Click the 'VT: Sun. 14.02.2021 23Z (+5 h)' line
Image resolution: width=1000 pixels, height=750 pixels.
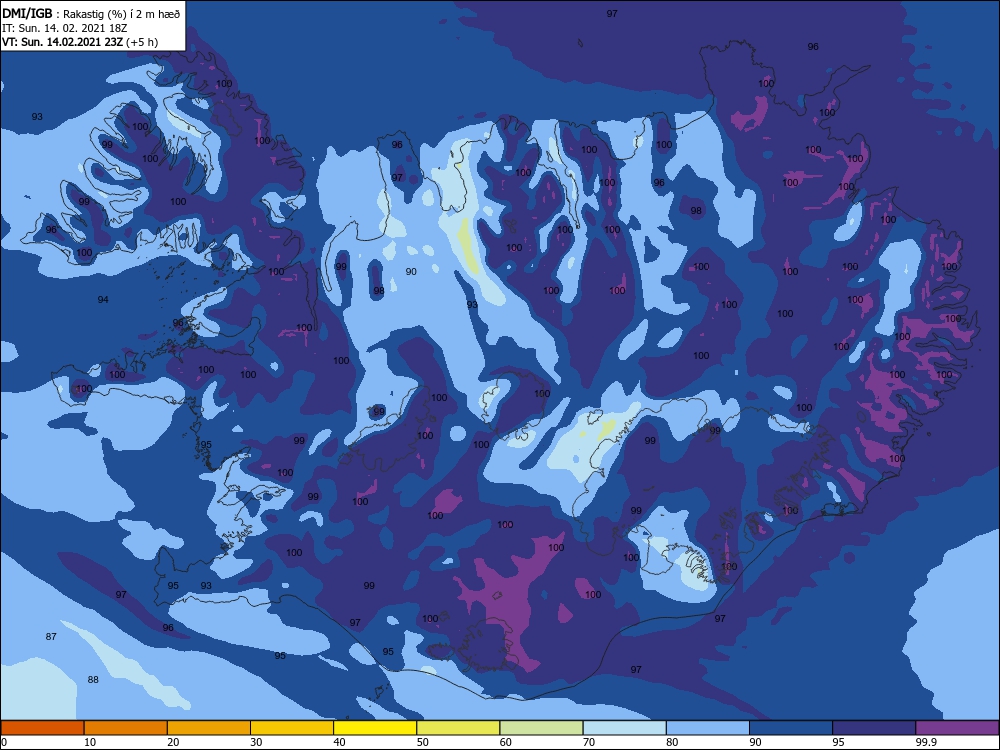(x=80, y=42)
